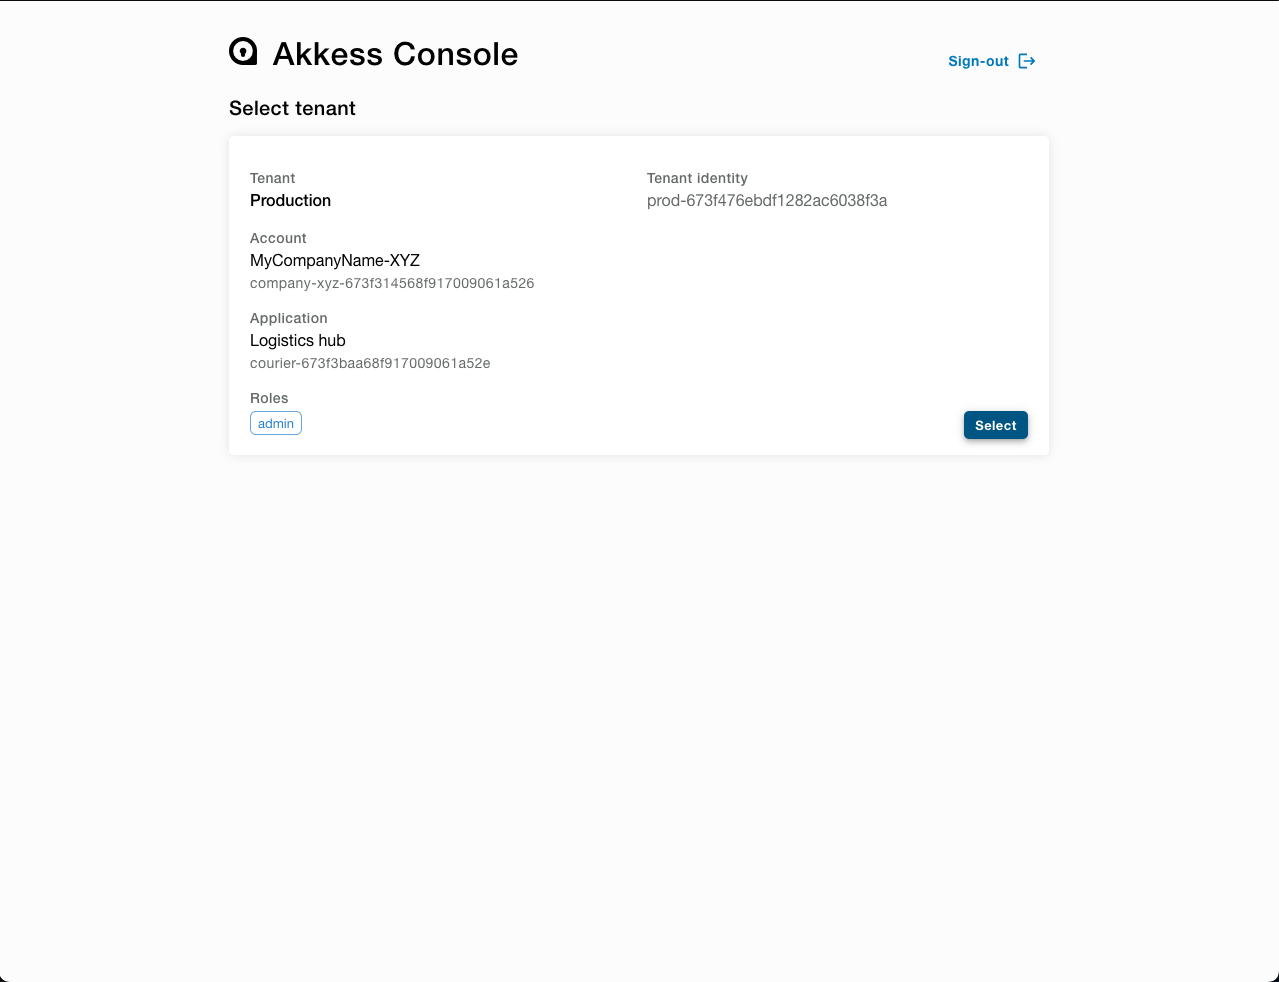Select the admin role chip
This screenshot has width=1279, height=982.
tap(275, 423)
